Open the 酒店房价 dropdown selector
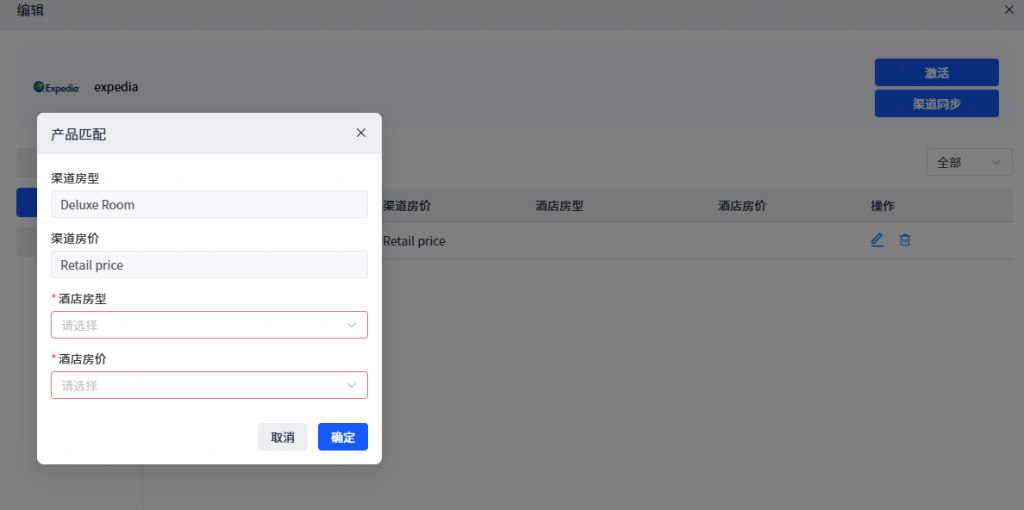 click(x=209, y=385)
